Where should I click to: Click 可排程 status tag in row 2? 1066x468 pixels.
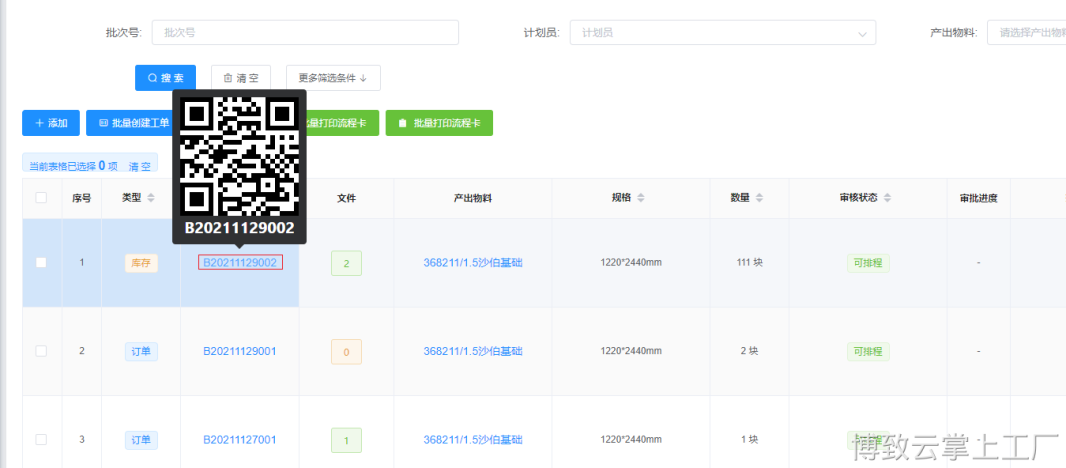click(x=868, y=352)
